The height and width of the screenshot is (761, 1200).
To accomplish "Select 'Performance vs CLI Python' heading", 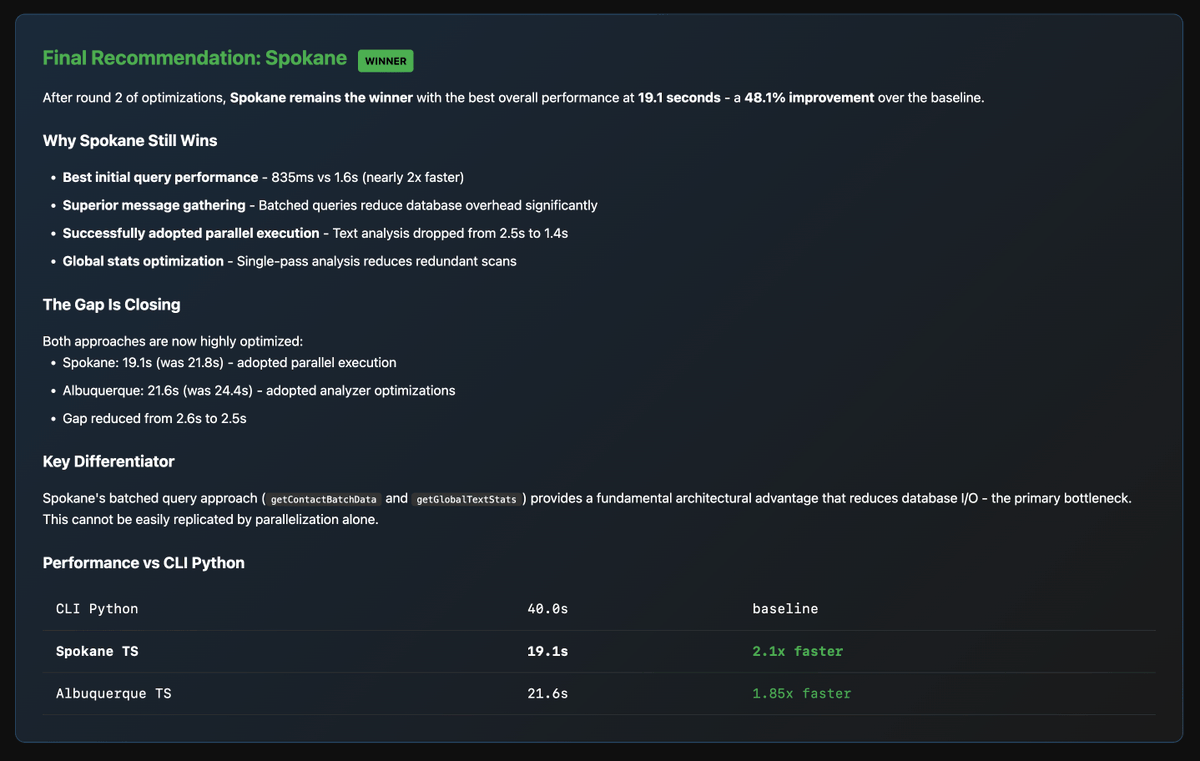I will [144, 562].
